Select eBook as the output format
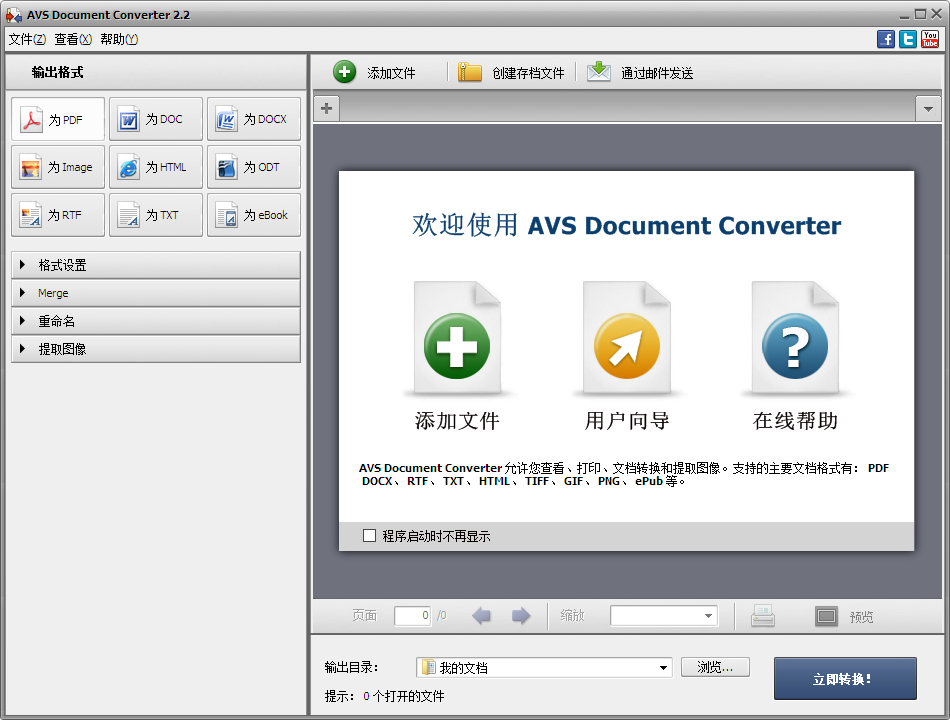This screenshot has width=950, height=720. point(254,215)
